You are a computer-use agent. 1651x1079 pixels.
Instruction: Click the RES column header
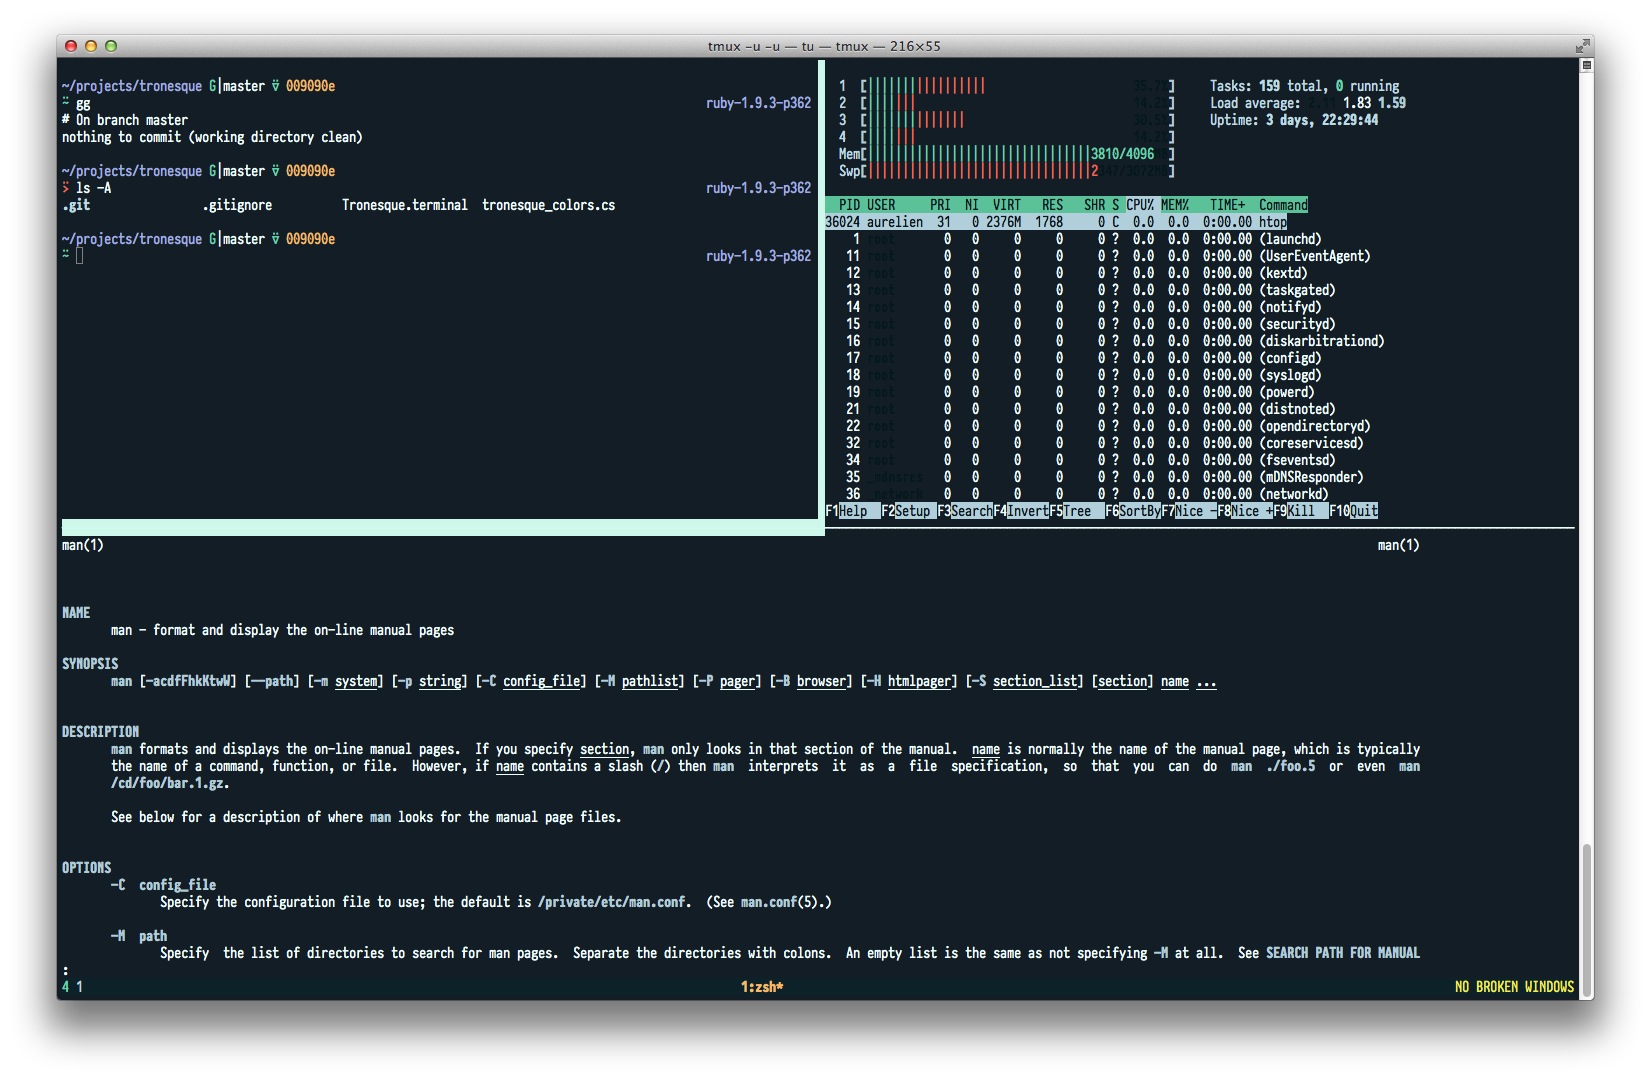(1052, 205)
